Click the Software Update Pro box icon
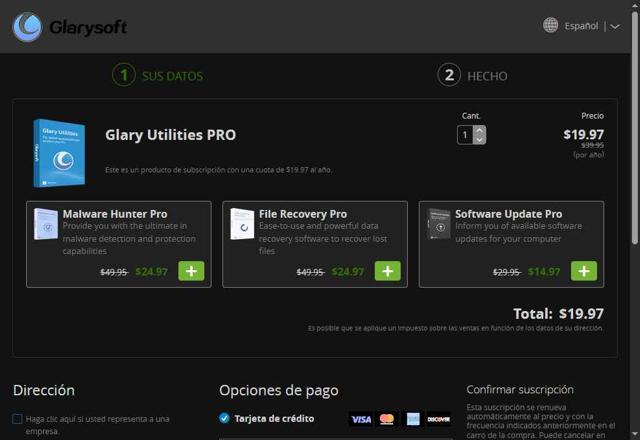The image size is (640, 440). (x=439, y=224)
